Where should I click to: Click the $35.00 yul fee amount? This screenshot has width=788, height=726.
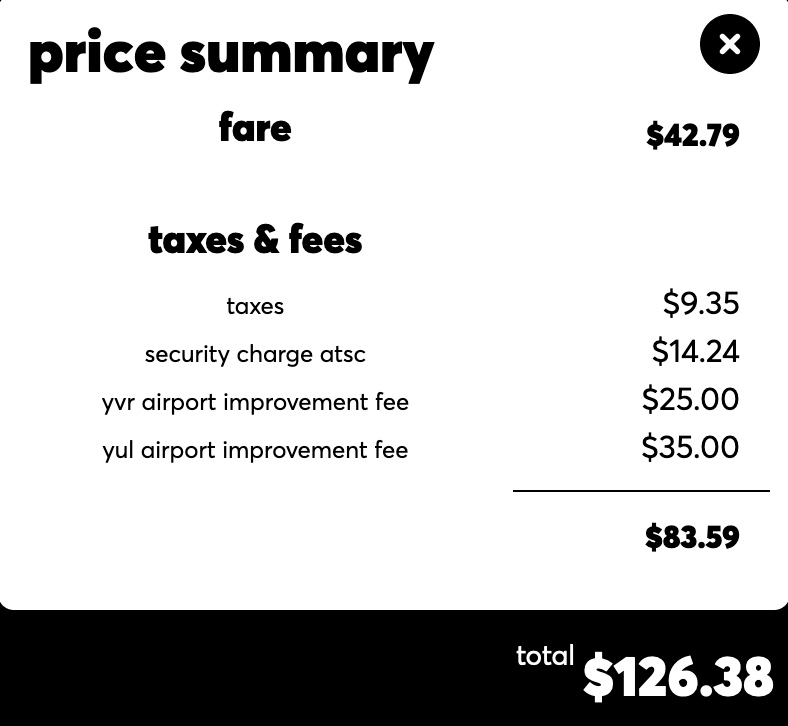tap(691, 447)
